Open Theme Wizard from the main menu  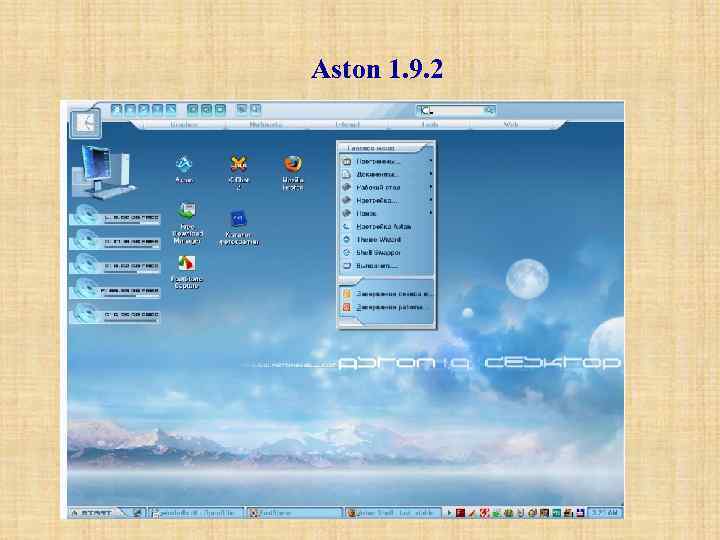(387, 239)
